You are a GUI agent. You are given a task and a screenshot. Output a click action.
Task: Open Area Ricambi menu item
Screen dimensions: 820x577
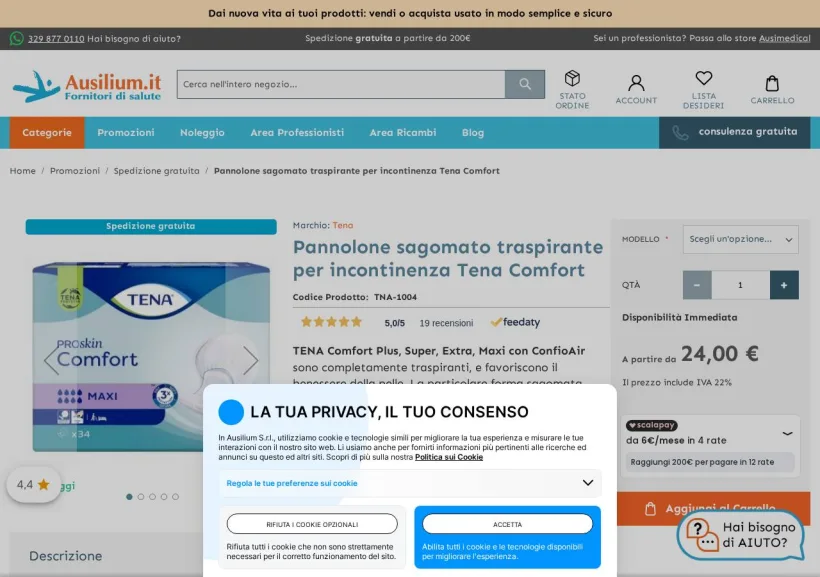click(x=403, y=133)
